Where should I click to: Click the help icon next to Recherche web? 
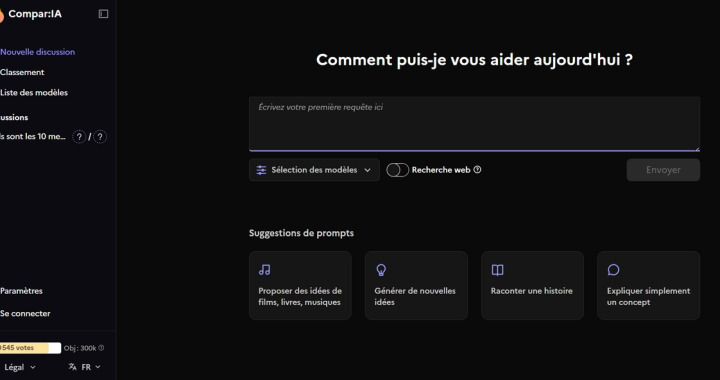(x=477, y=170)
